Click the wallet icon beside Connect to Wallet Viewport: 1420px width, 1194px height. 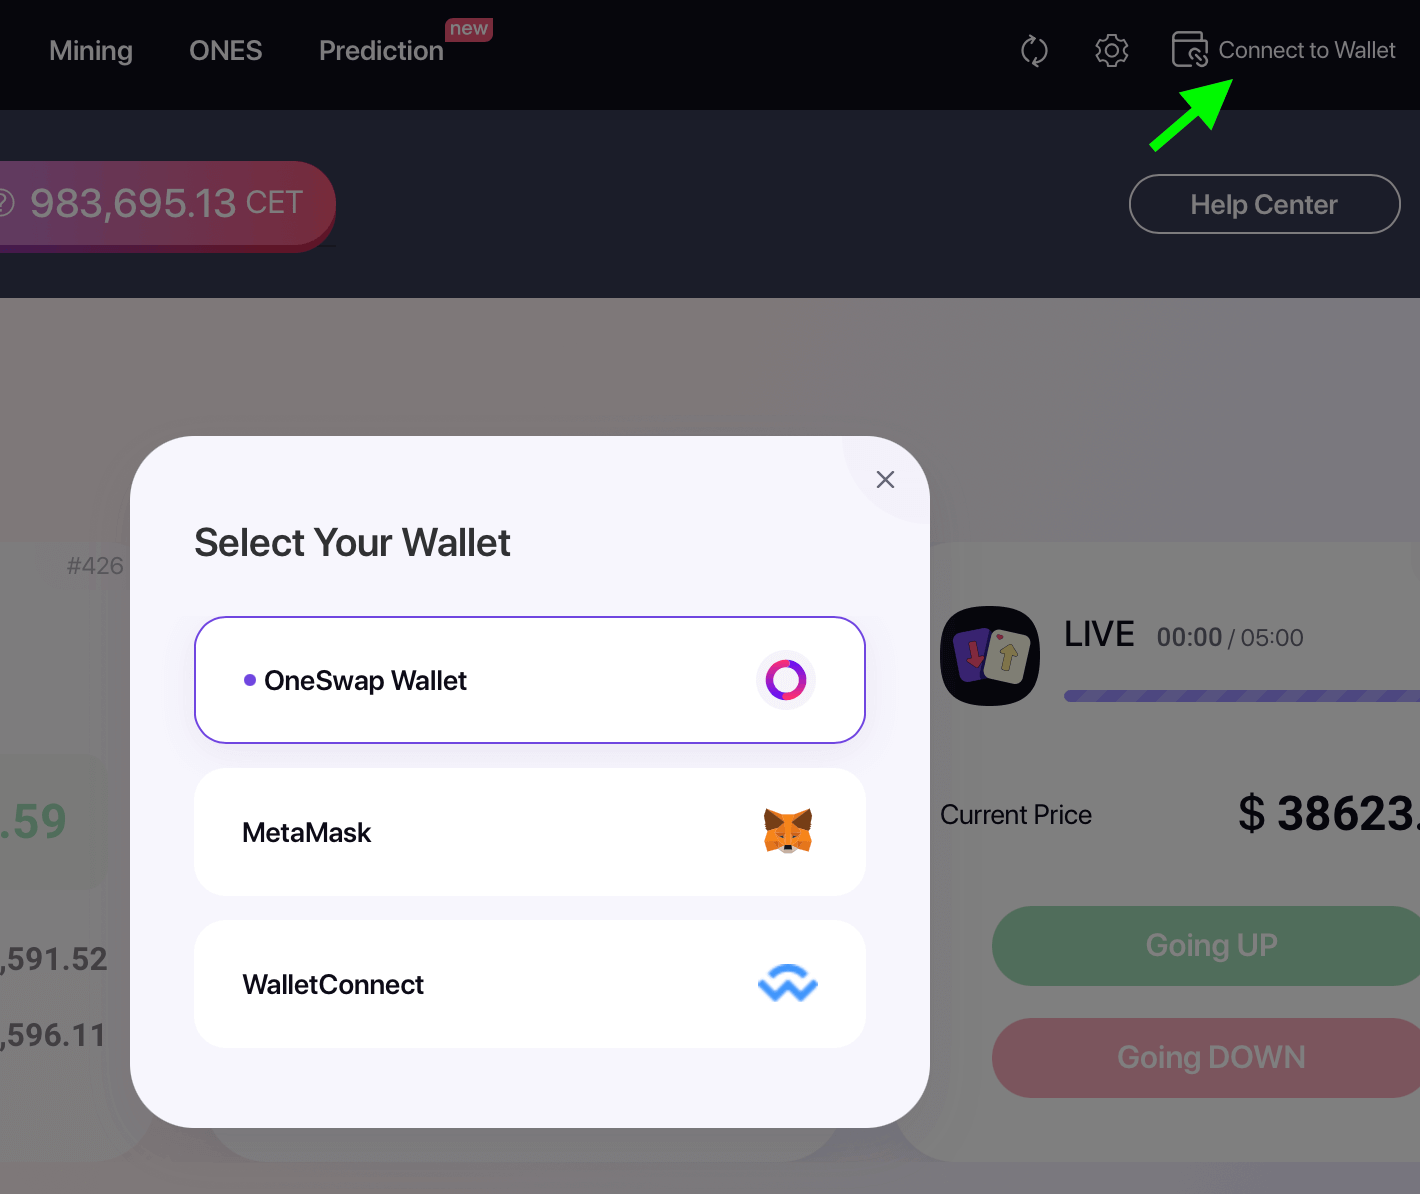[1190, 49]
